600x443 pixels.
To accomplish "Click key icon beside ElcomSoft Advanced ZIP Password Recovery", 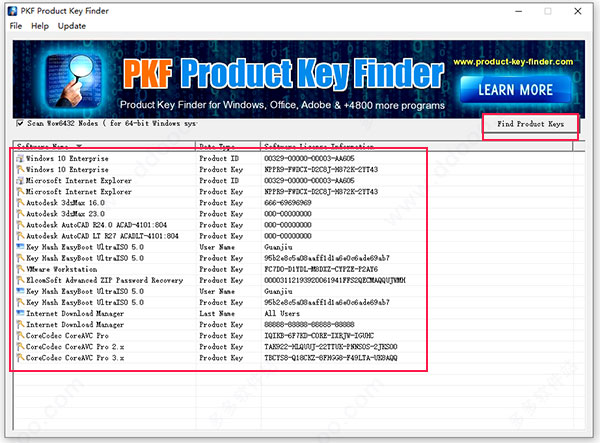I will tap(20, 280).
